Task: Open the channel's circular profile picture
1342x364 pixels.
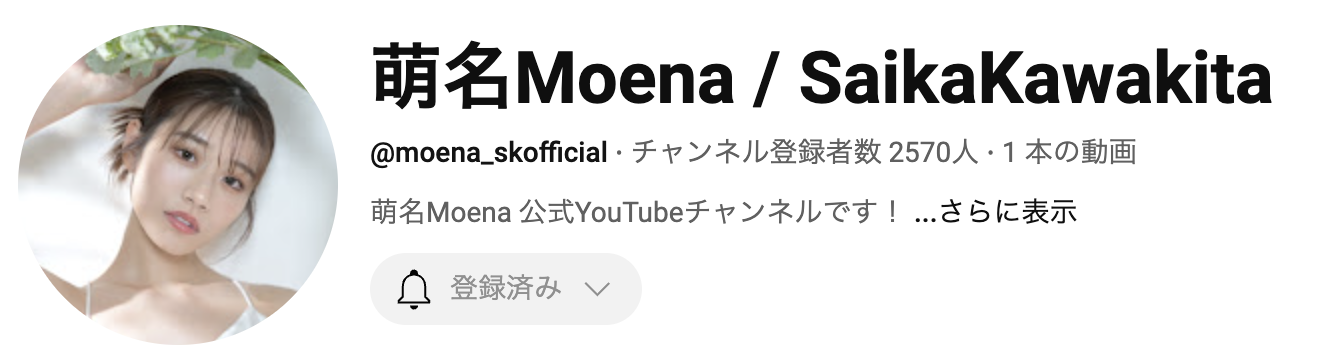Action: tap(178, 185)
